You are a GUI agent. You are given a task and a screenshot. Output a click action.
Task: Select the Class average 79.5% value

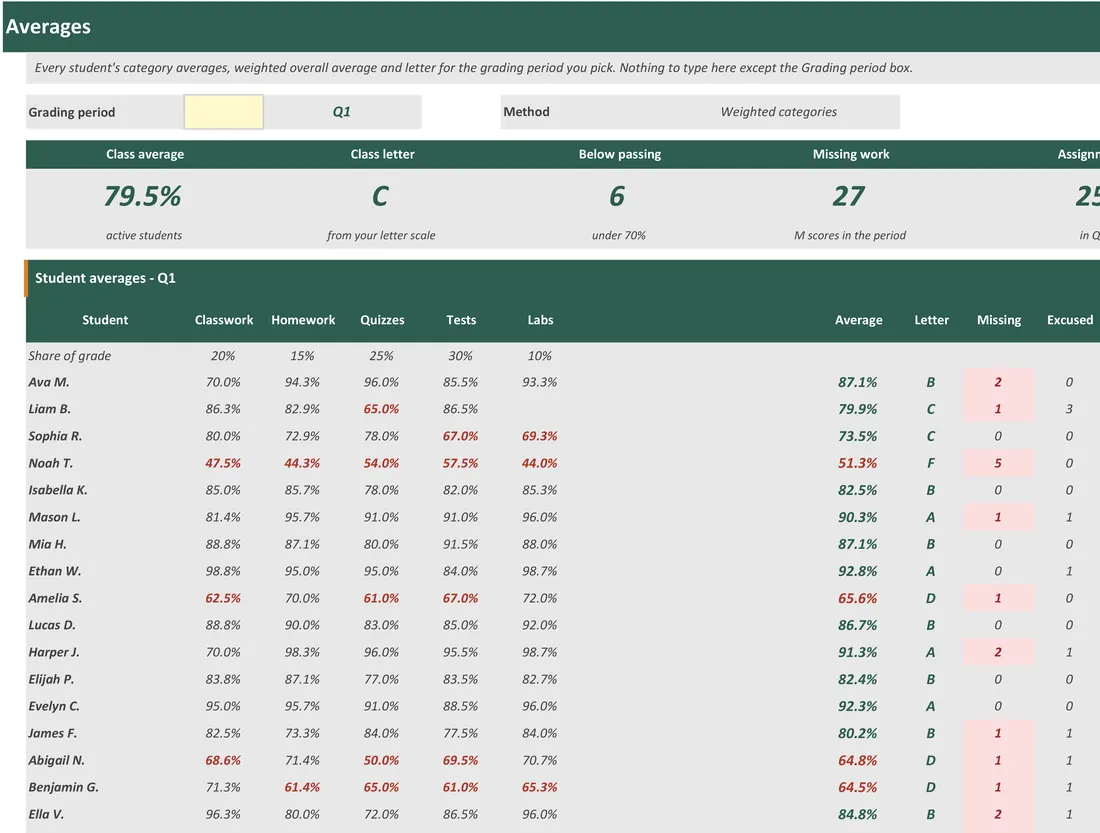pos(143,196)
